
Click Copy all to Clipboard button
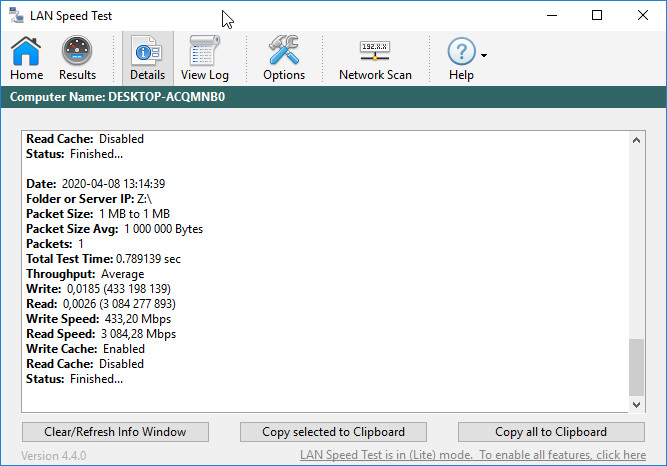click(x=551, y=432)
